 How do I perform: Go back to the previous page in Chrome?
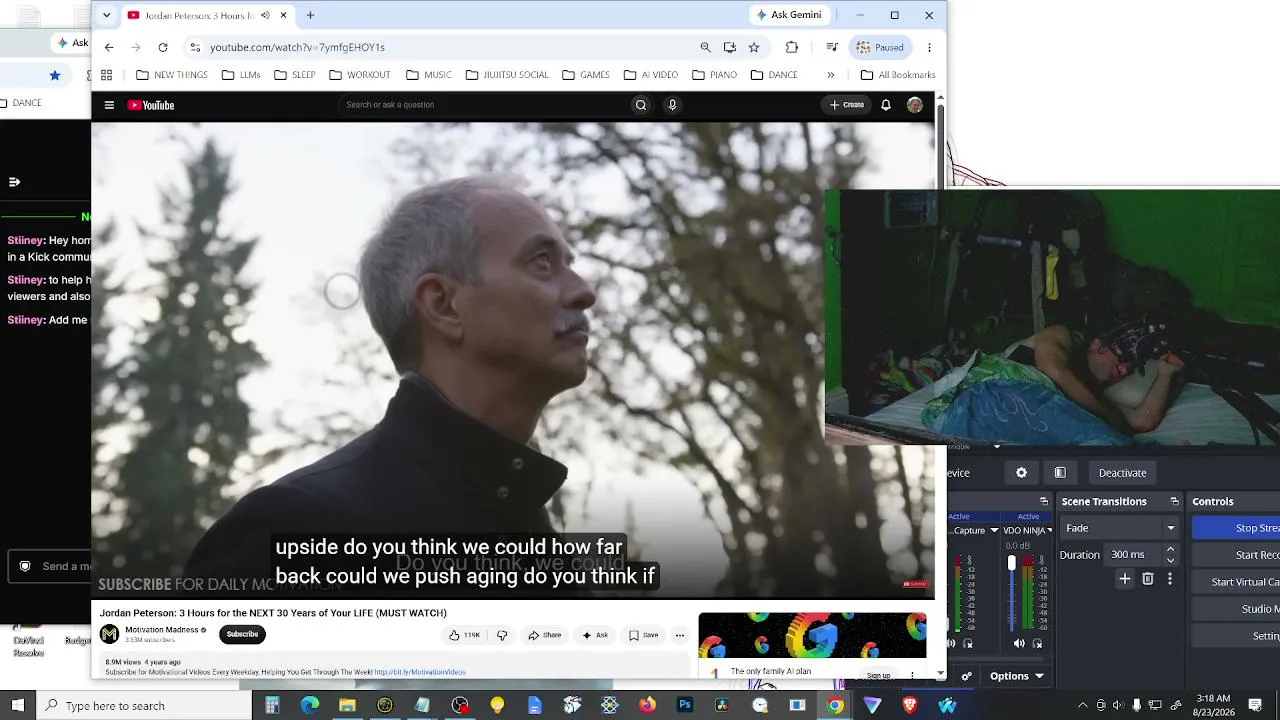click(109, 47)
